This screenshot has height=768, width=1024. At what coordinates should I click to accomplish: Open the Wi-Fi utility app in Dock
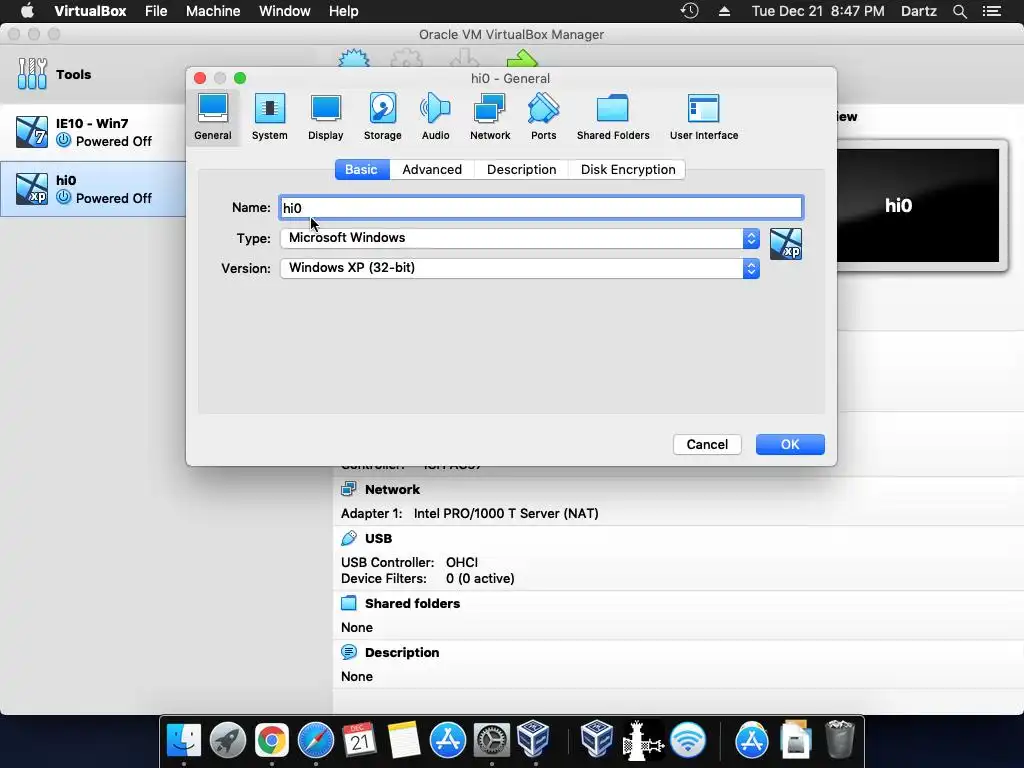[688, 741]
